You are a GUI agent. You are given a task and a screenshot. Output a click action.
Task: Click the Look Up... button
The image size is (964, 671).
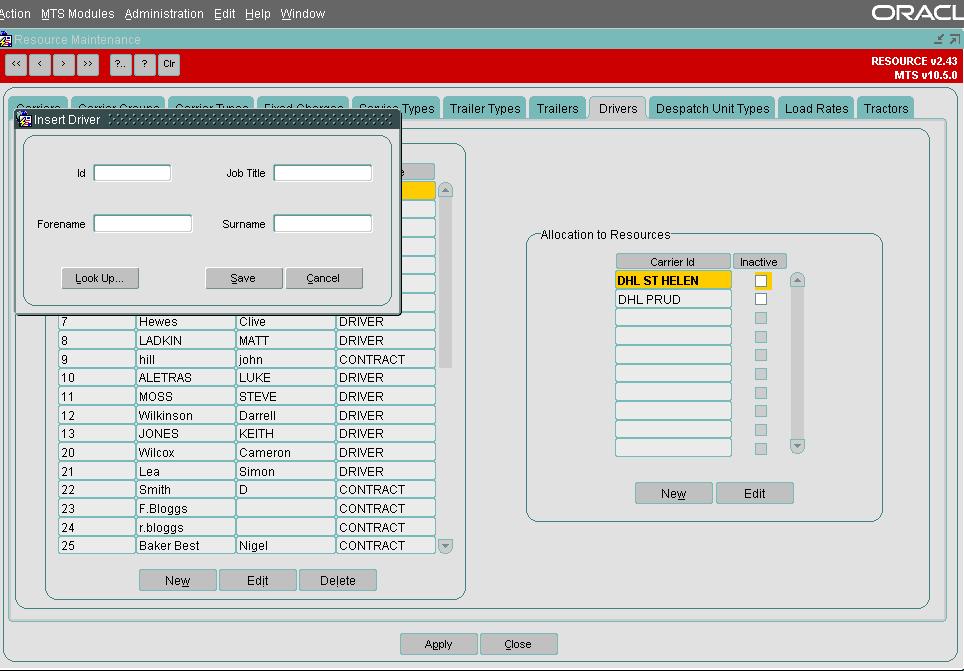tap(100, 278)
